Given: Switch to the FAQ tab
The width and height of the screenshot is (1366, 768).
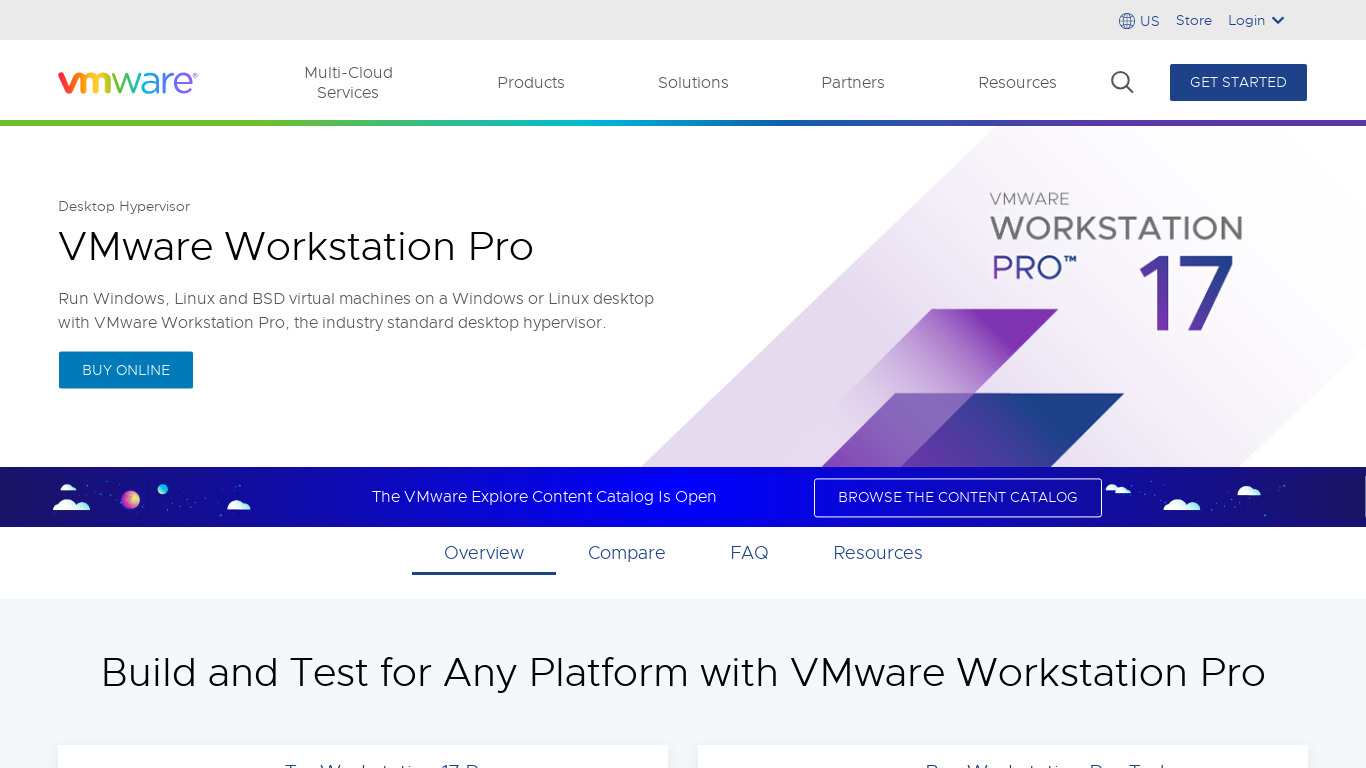Looking at the screenshot, I should point(749,553).
